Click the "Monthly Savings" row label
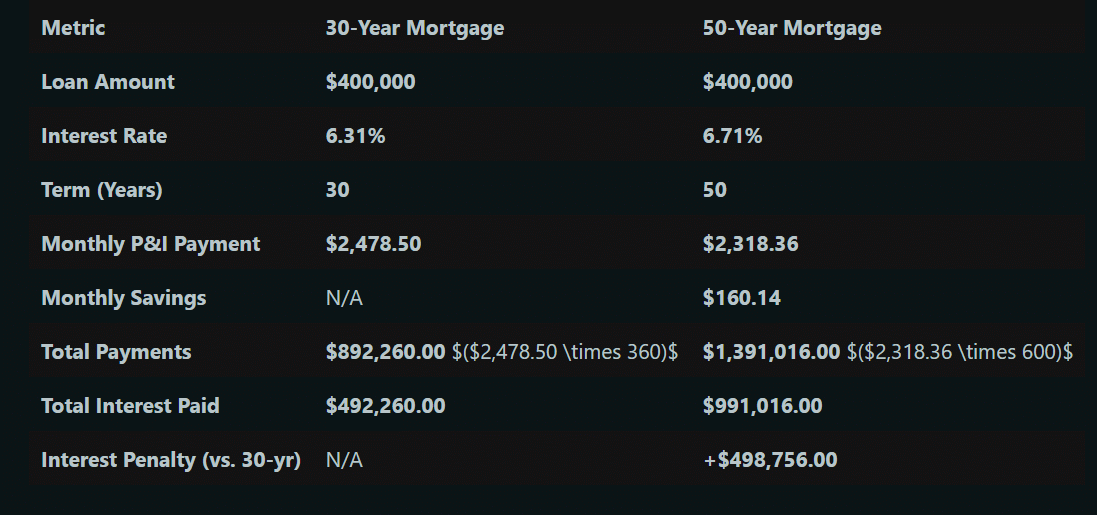The height and width of the screenshot is (515, 1097). [x=123, y=298]
